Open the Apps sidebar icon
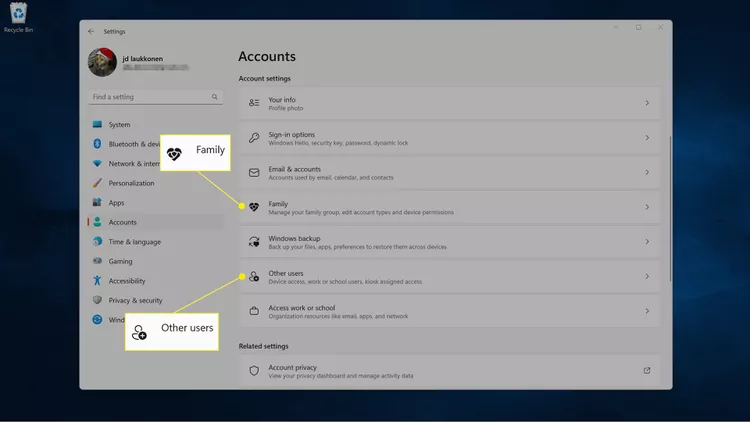Screen dimensions: 750x422 pyautogui.click(x=97, y=202)
